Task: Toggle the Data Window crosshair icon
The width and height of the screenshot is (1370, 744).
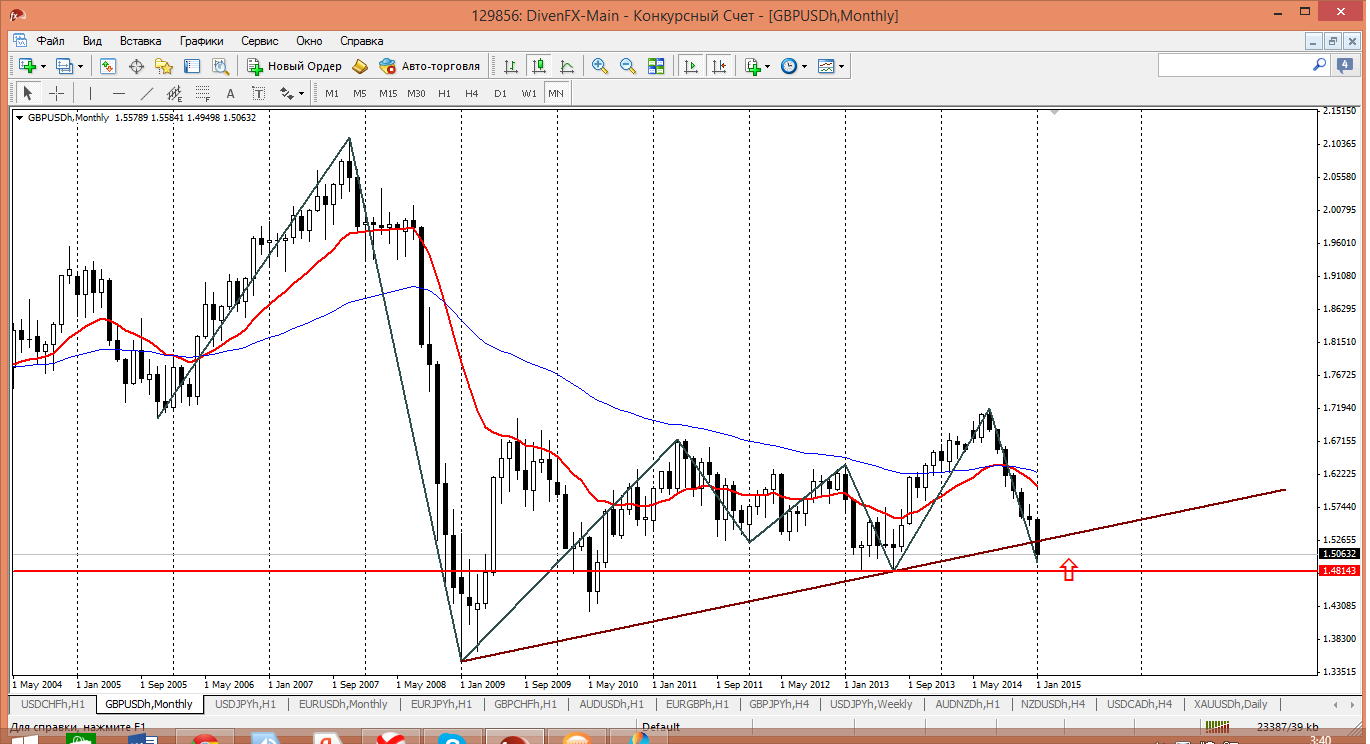Action: coord(136,66)
